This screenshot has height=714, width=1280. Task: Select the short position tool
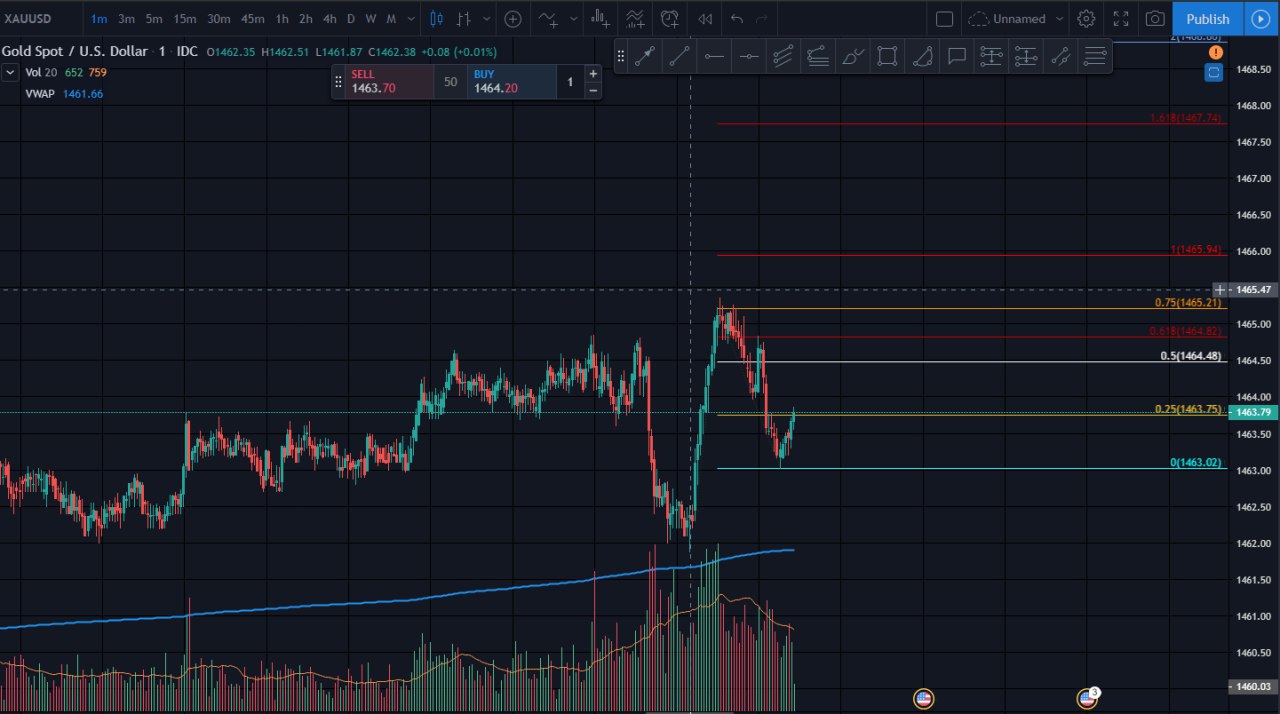coord(1026,57)
